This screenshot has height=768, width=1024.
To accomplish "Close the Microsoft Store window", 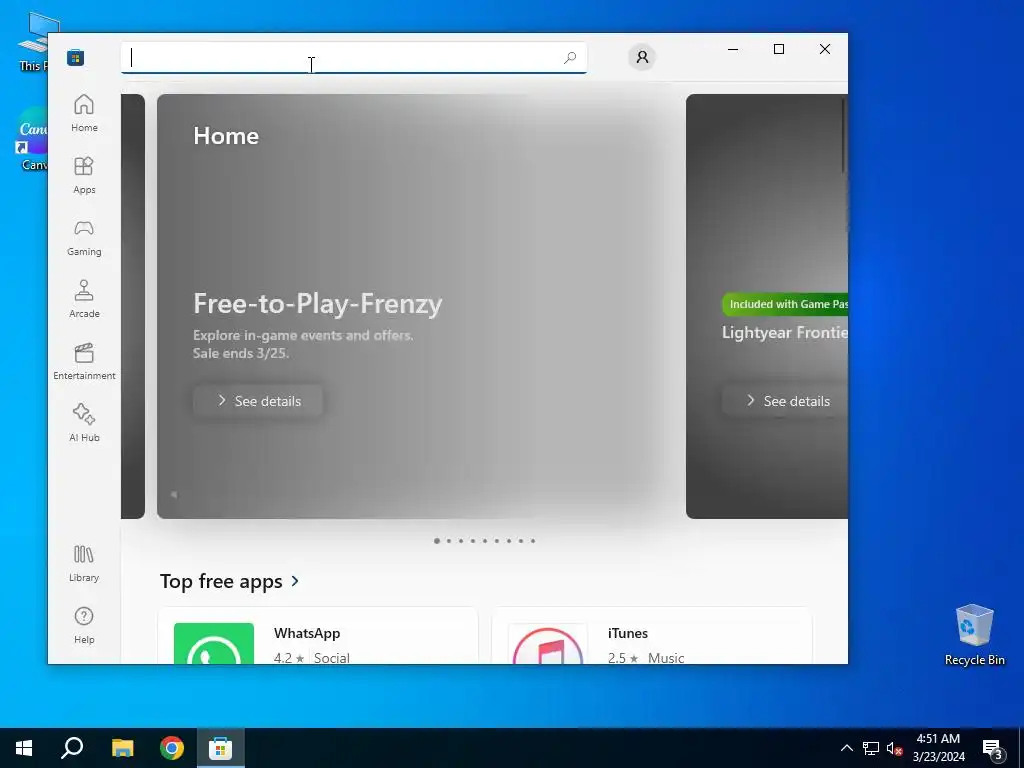I will coord(825,49).
